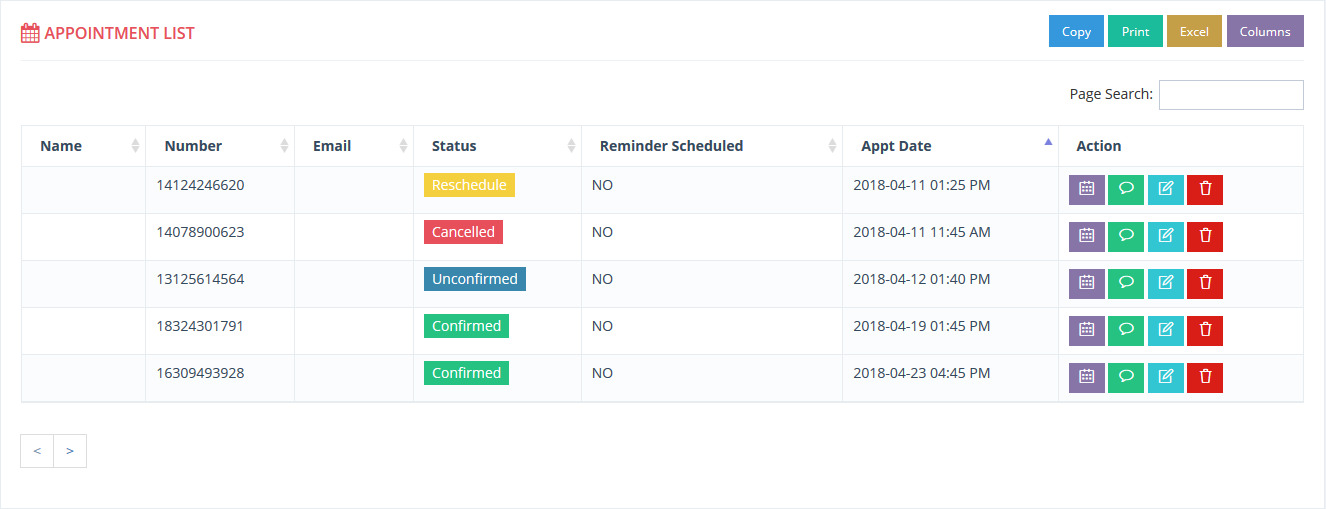Image resolution: width=1326 pixels, height=509 pixels.
Task: Delete the appointment for 18324301791
Action: click(1205, 331)
